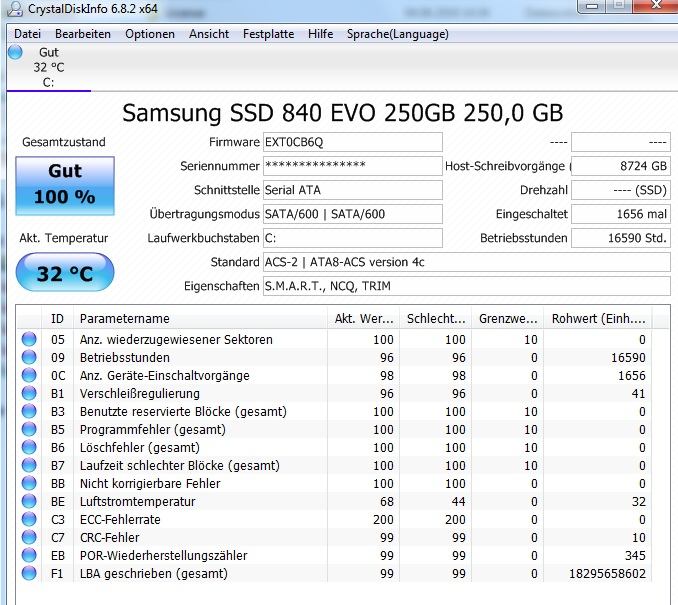
Task: Click the Grenzwe... column header
Action: (x=508, y=319)
